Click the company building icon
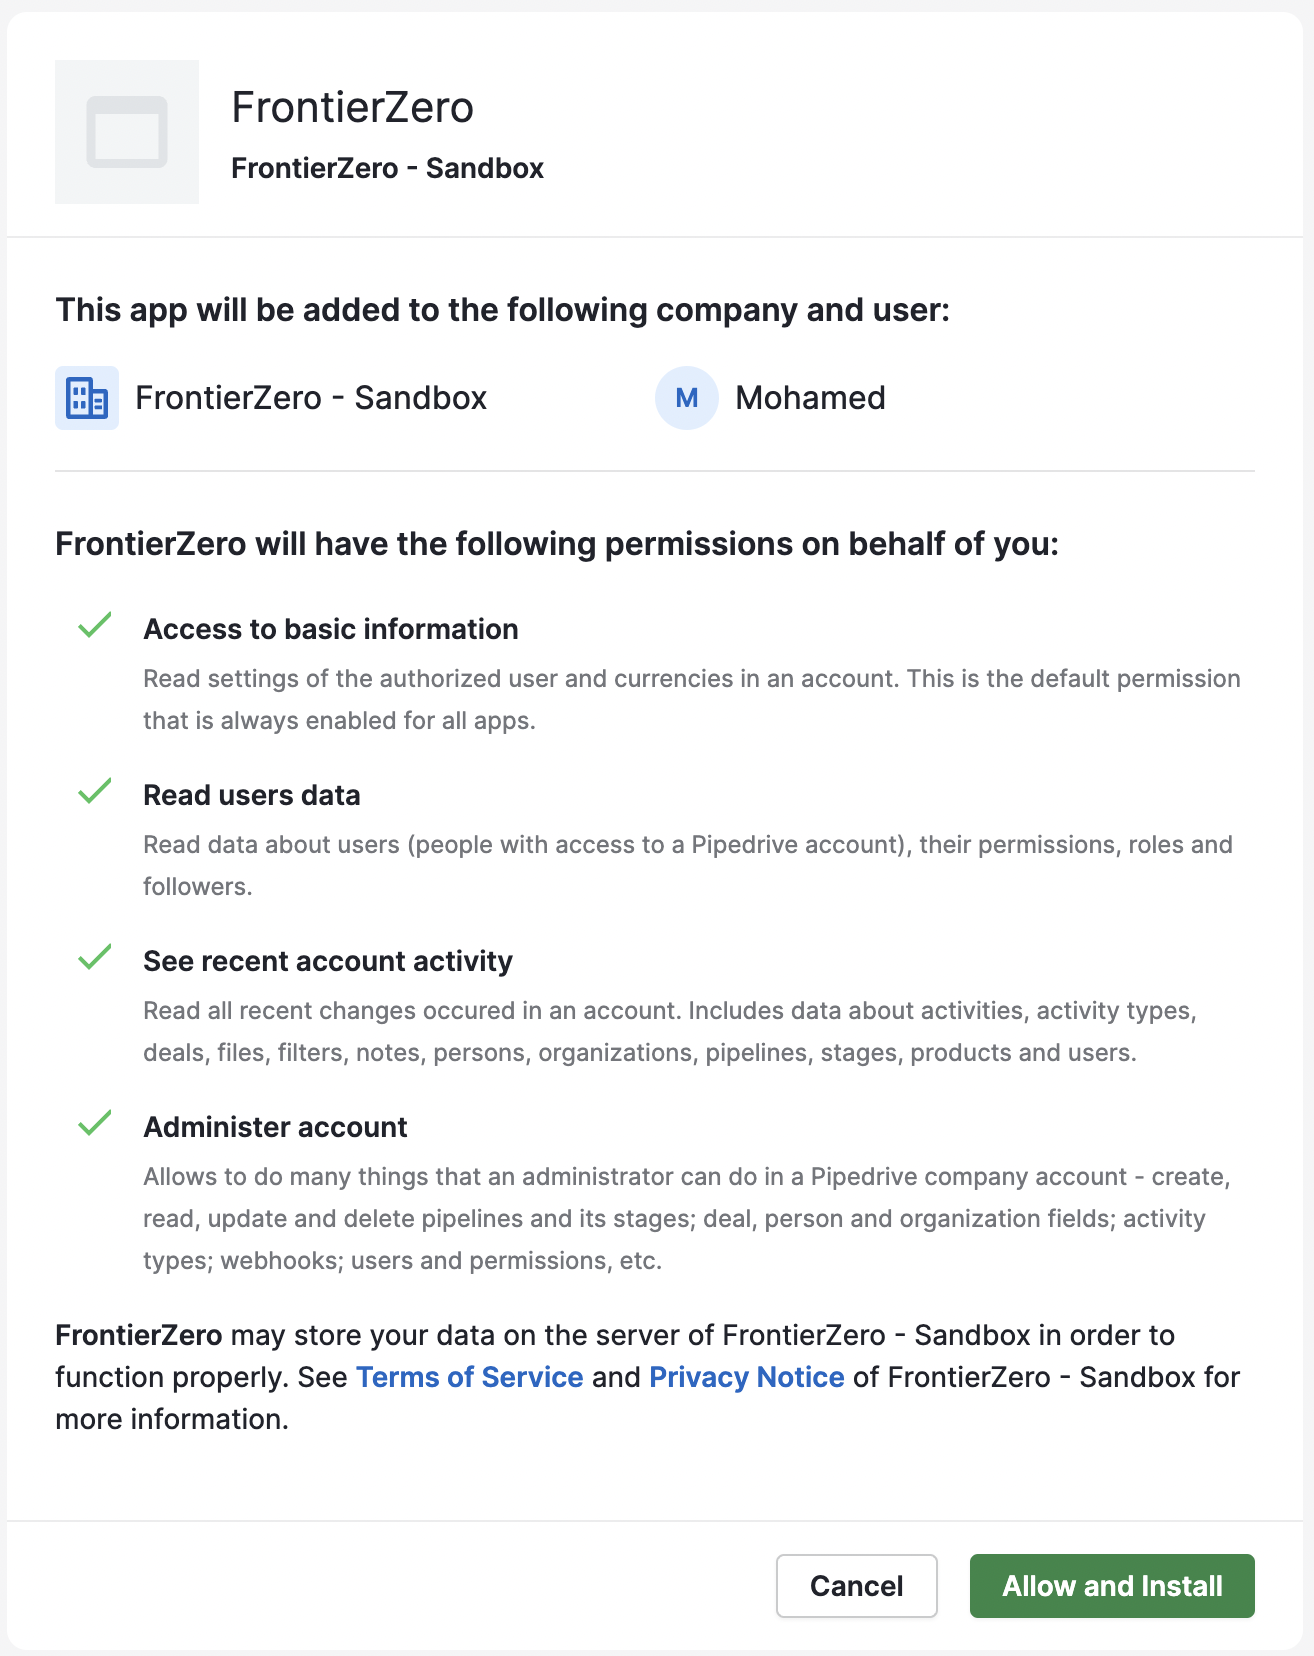 click(87, 398)
